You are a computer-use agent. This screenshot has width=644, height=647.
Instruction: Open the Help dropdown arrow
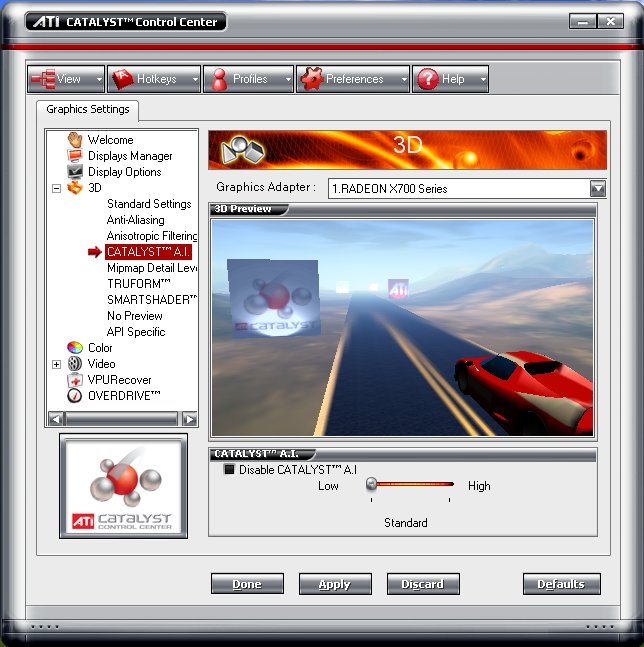(483, 79)
